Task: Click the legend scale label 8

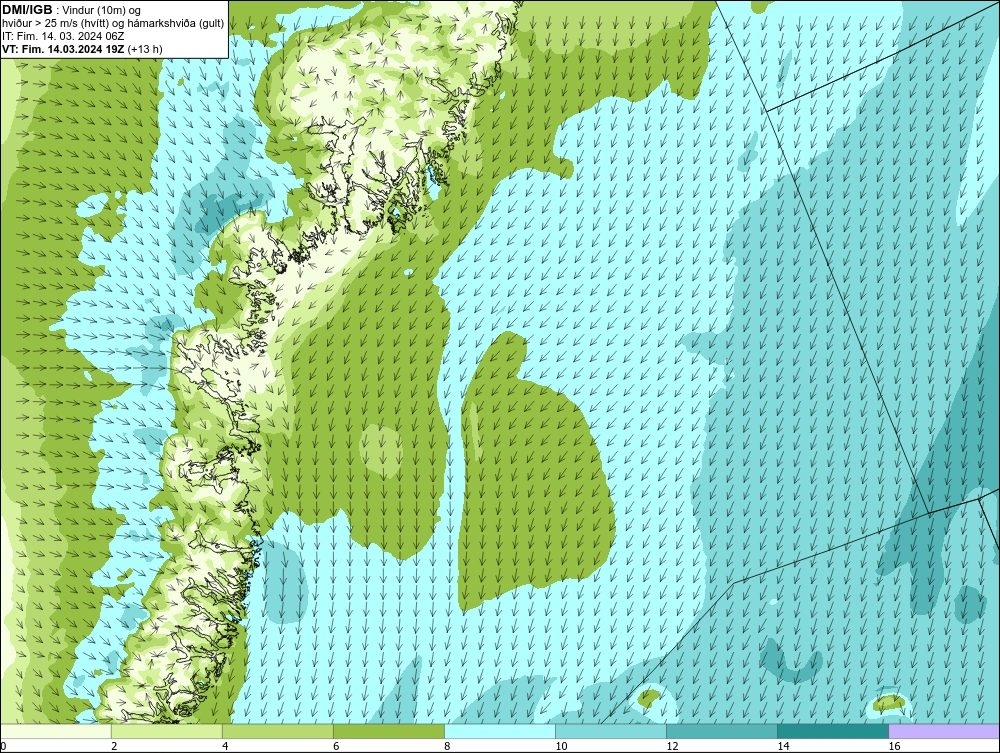Action: pyautogui.click(x=447, y=746)
